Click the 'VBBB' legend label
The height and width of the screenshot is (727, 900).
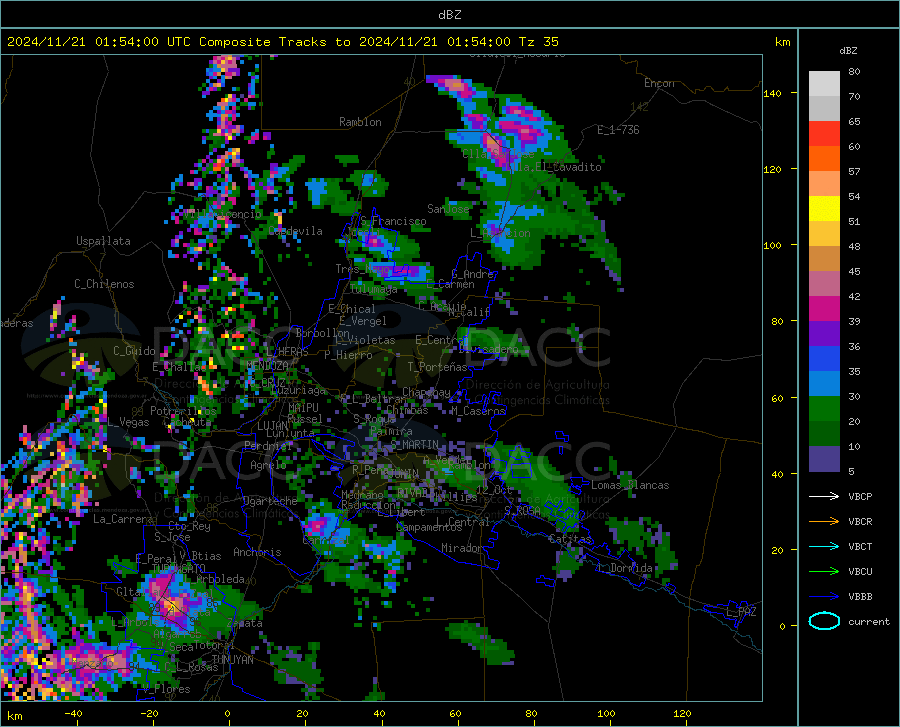coord(860,596)
